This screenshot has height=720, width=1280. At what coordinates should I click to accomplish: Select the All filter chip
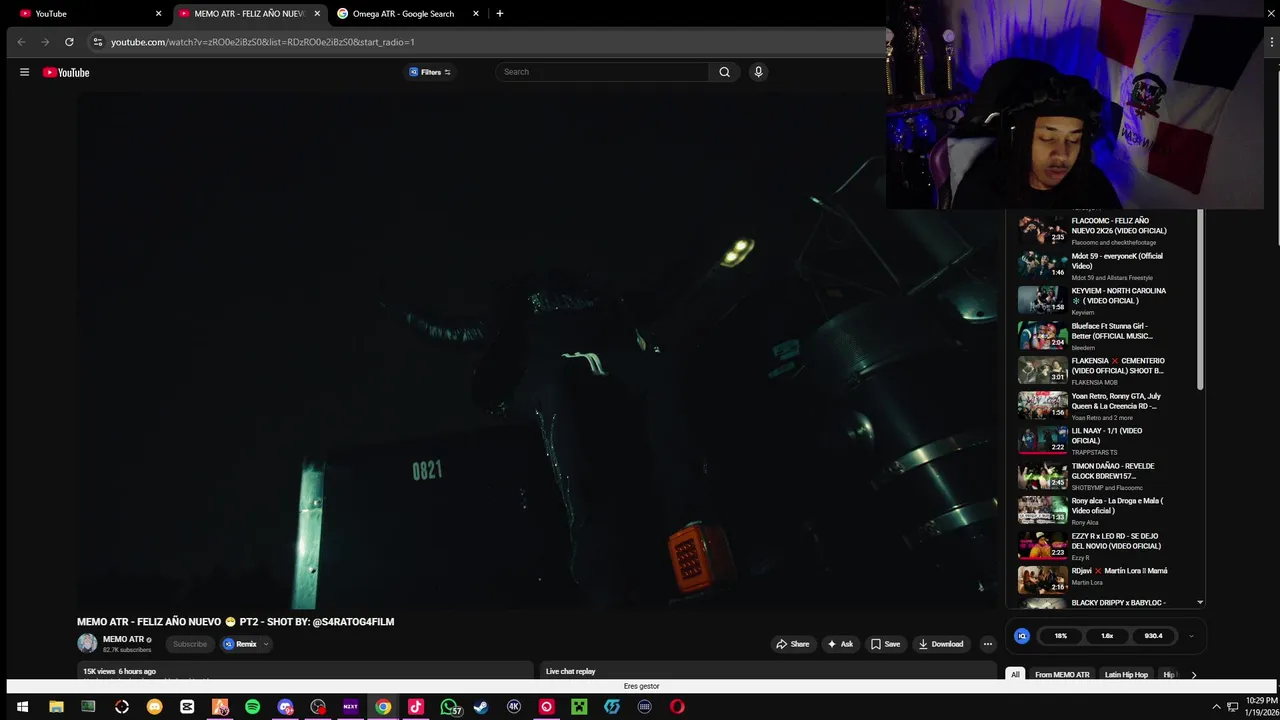click(x=1015, y=674)
